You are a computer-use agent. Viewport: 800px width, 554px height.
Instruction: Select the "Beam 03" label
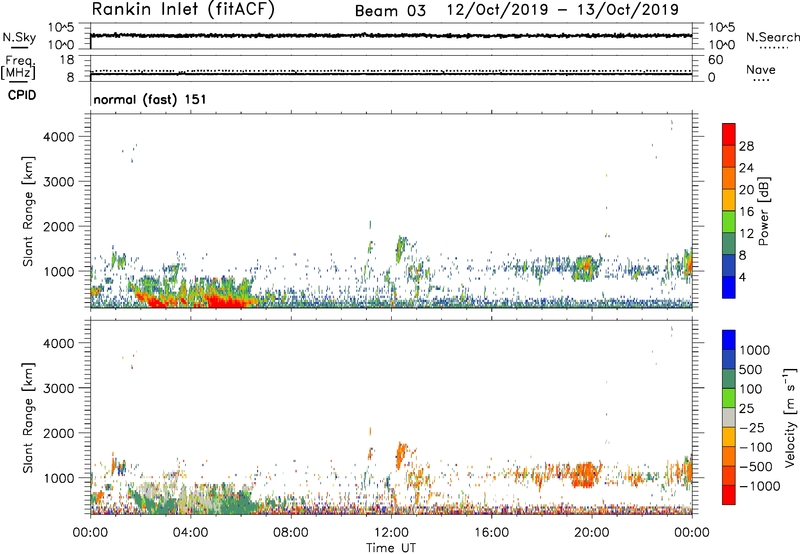(390, 11)
